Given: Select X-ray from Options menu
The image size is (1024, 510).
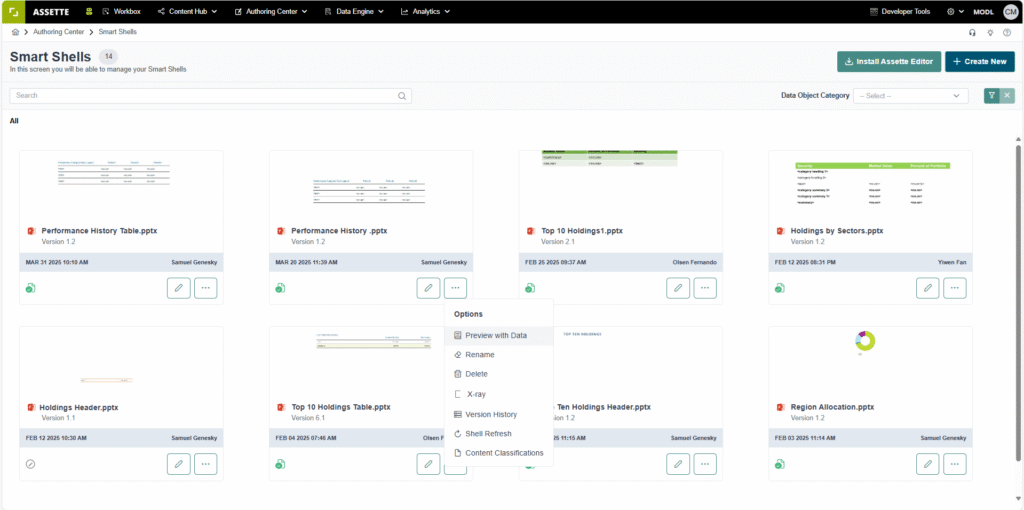Looking at the screenshot, I should tap(498, 394).
